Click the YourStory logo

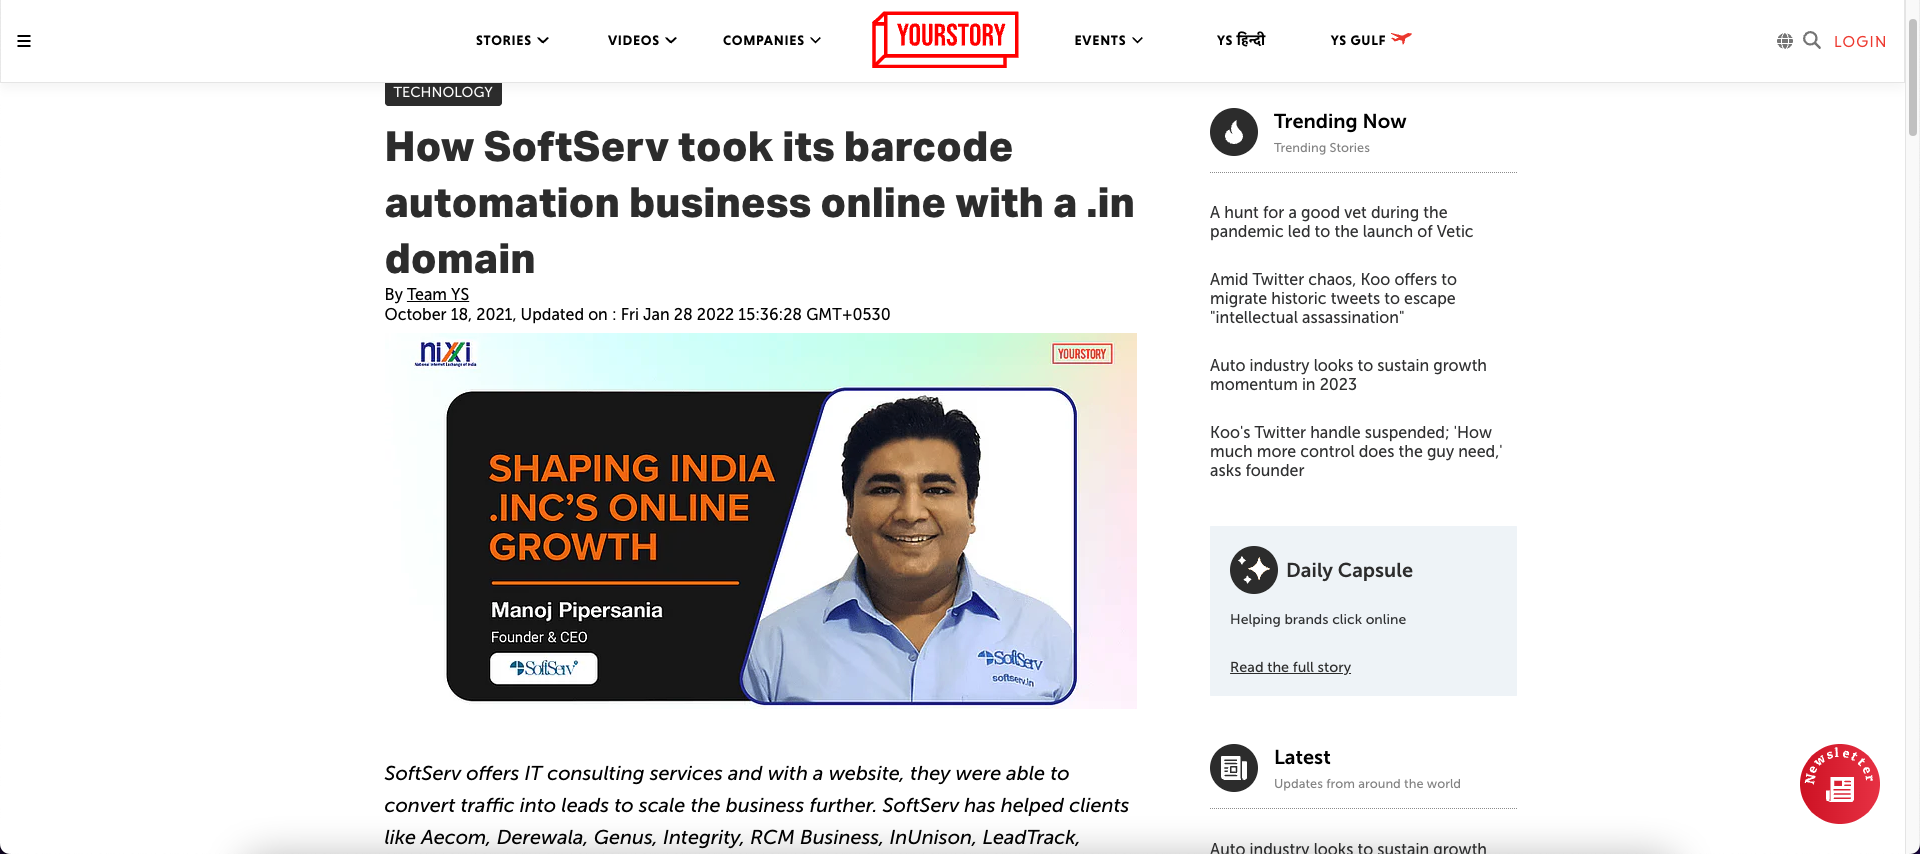945,40
